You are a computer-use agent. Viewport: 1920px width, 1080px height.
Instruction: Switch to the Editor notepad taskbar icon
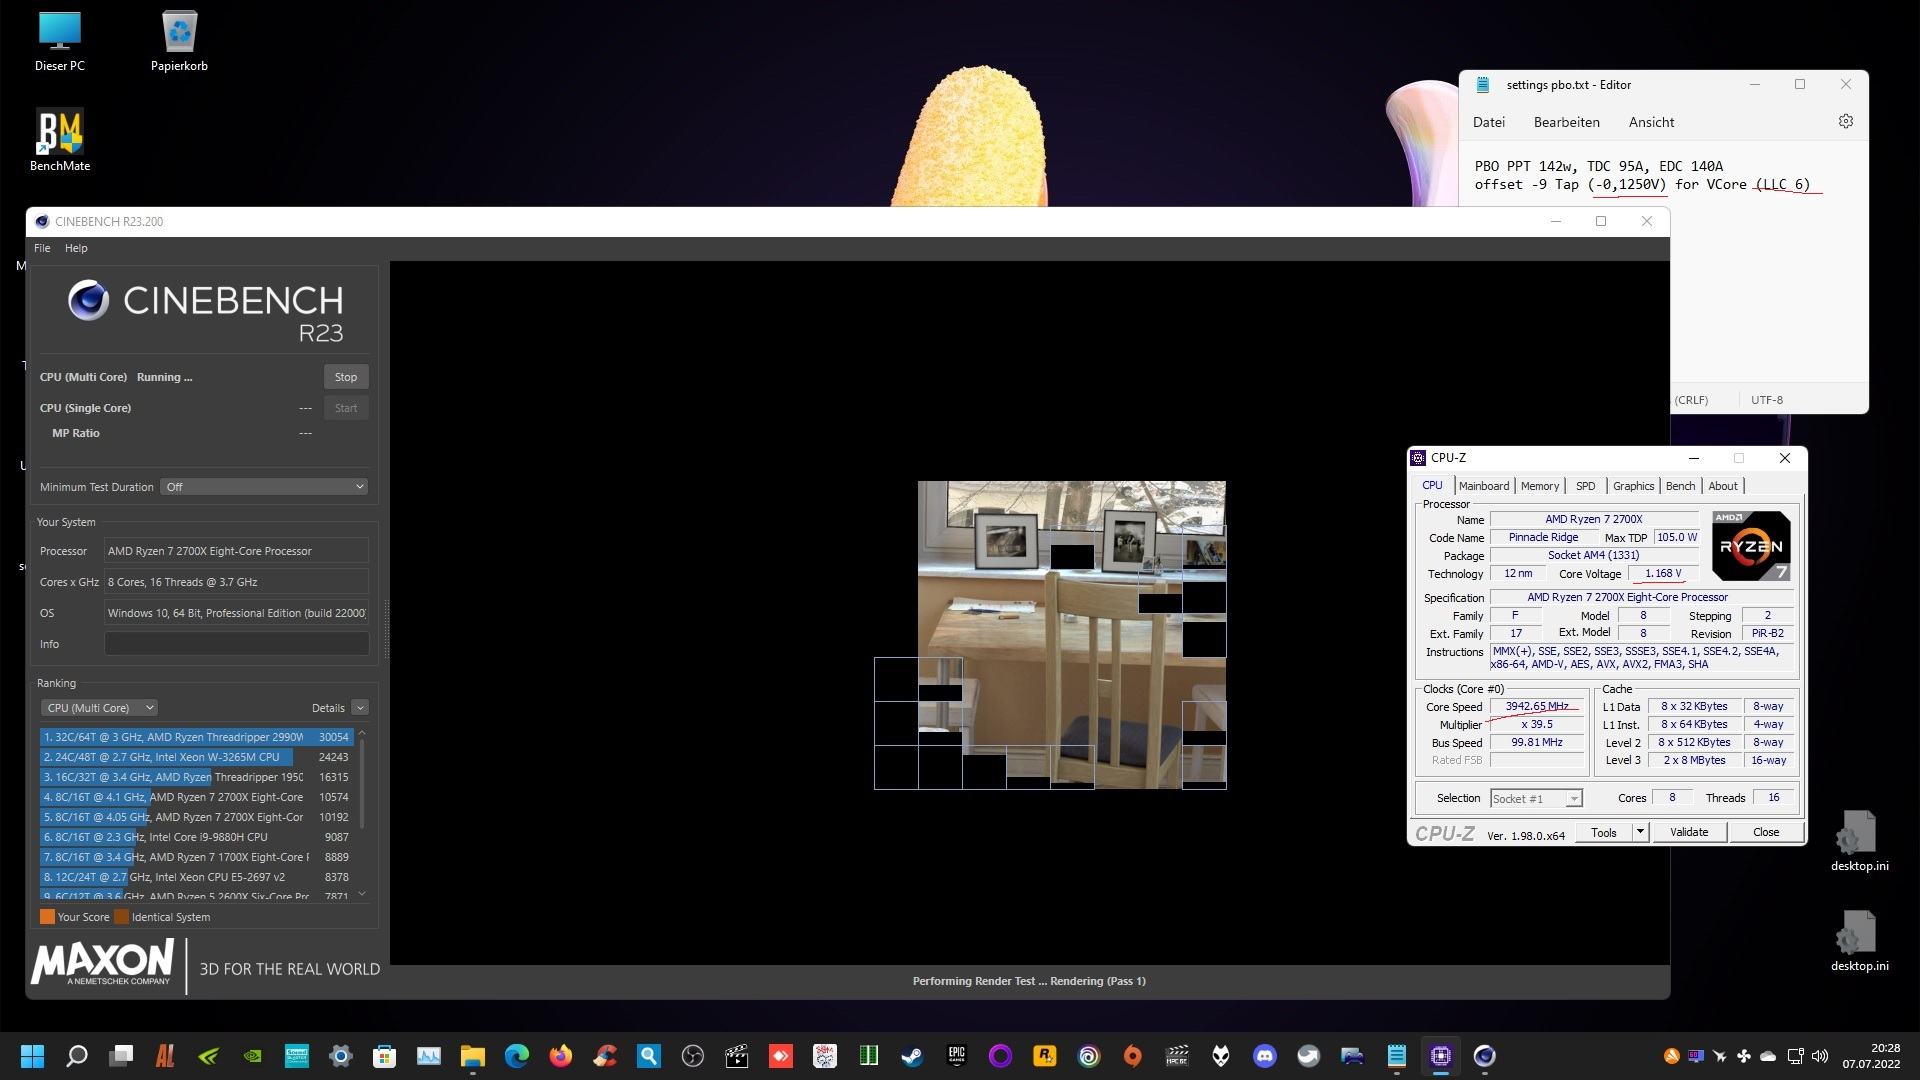1396,1056
